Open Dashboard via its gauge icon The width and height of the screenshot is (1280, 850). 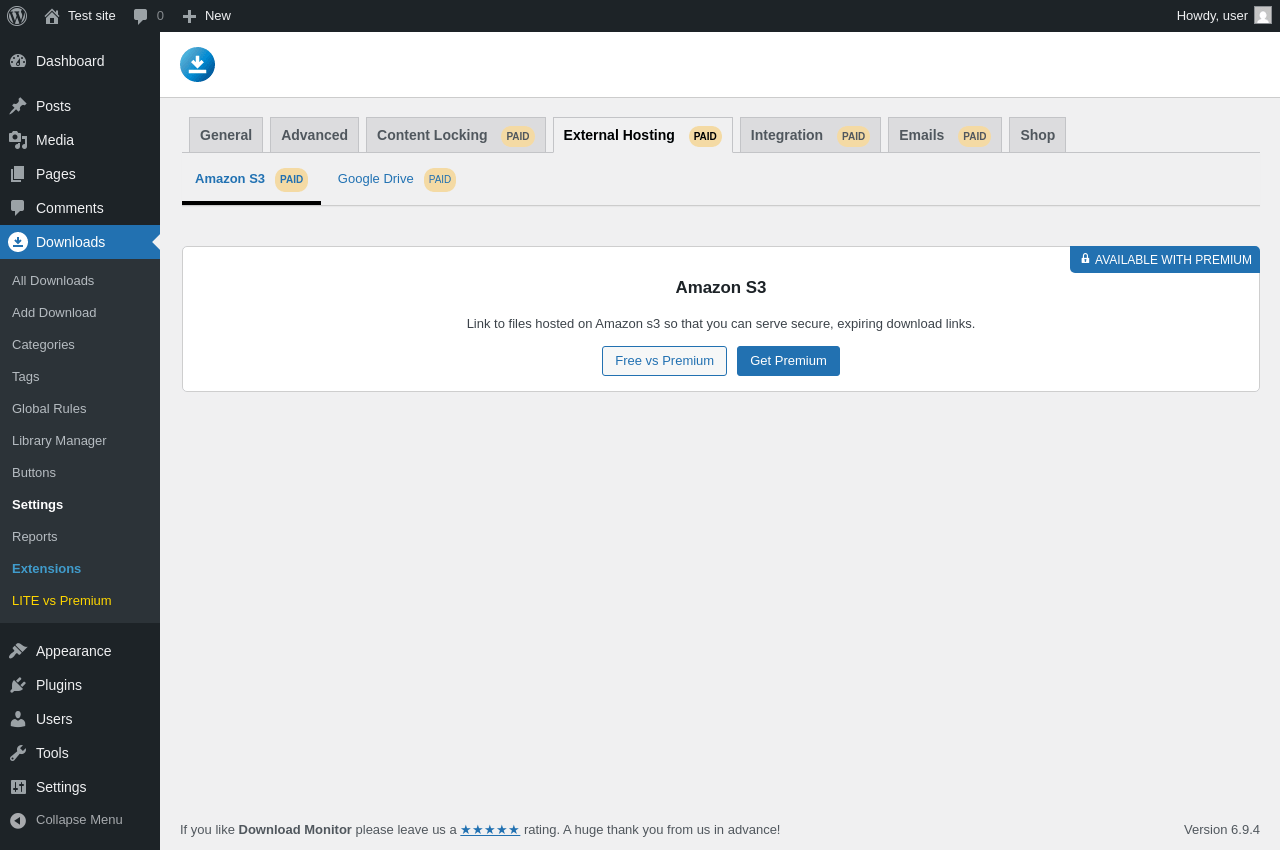pos(18,61)
